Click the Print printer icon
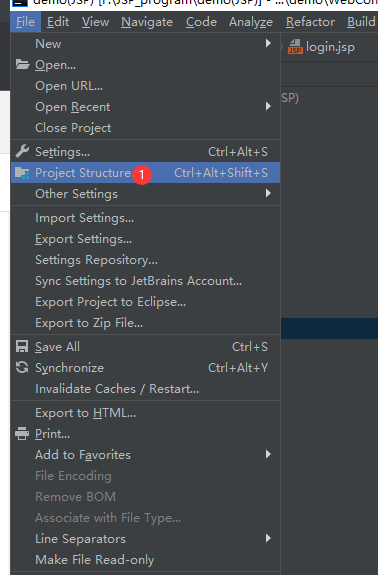Viewport: 378px width, 575px height. (x=22, y=434)
